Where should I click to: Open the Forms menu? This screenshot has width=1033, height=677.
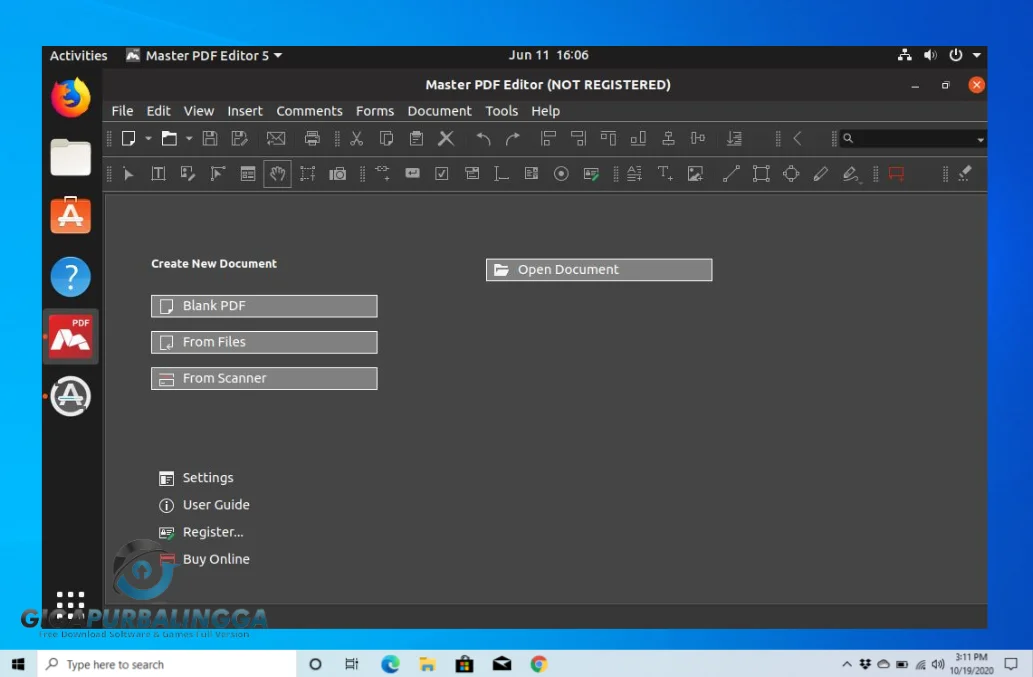click(x=375, y=111)
